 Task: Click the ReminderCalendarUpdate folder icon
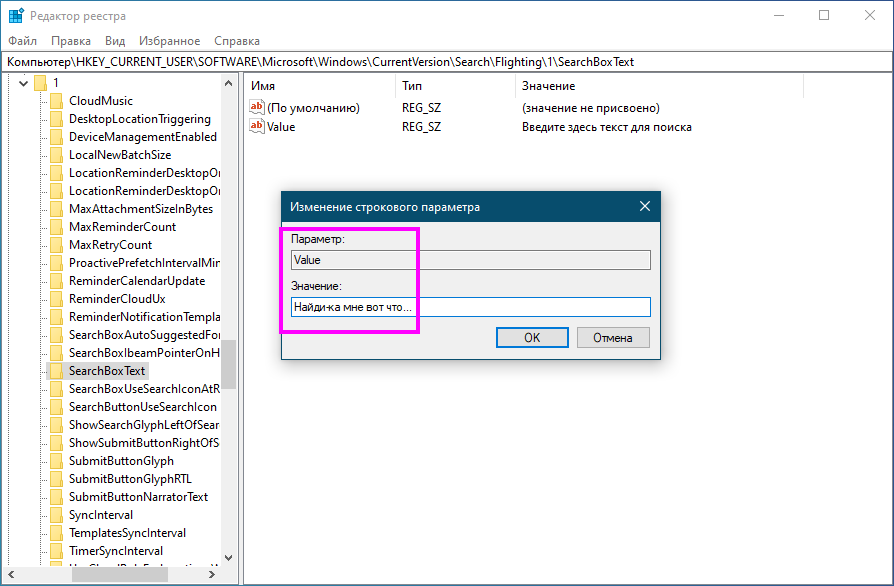[x=56, y=281]
